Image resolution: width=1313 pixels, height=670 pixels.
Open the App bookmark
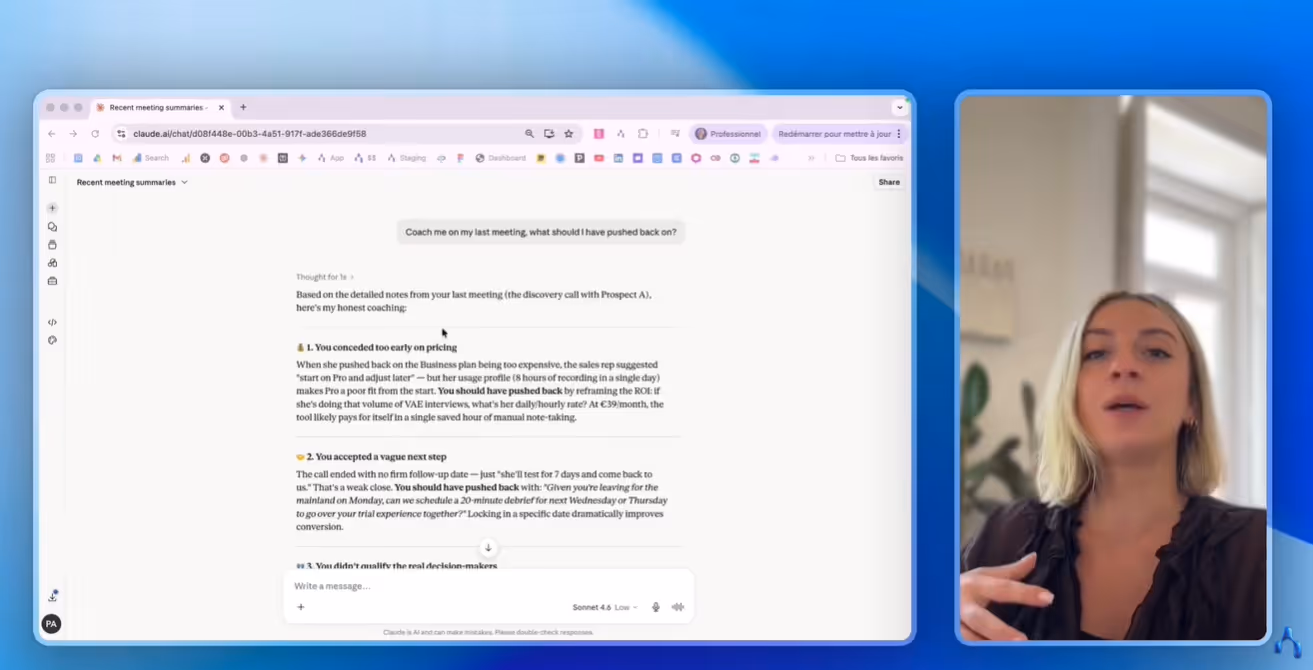[x=330, y=158]
